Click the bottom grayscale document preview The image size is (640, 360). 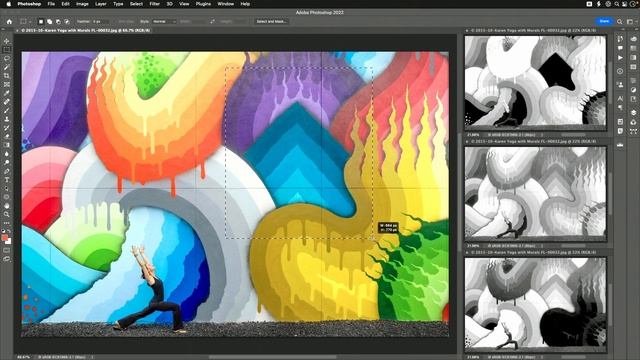click(x=535, y=304)
